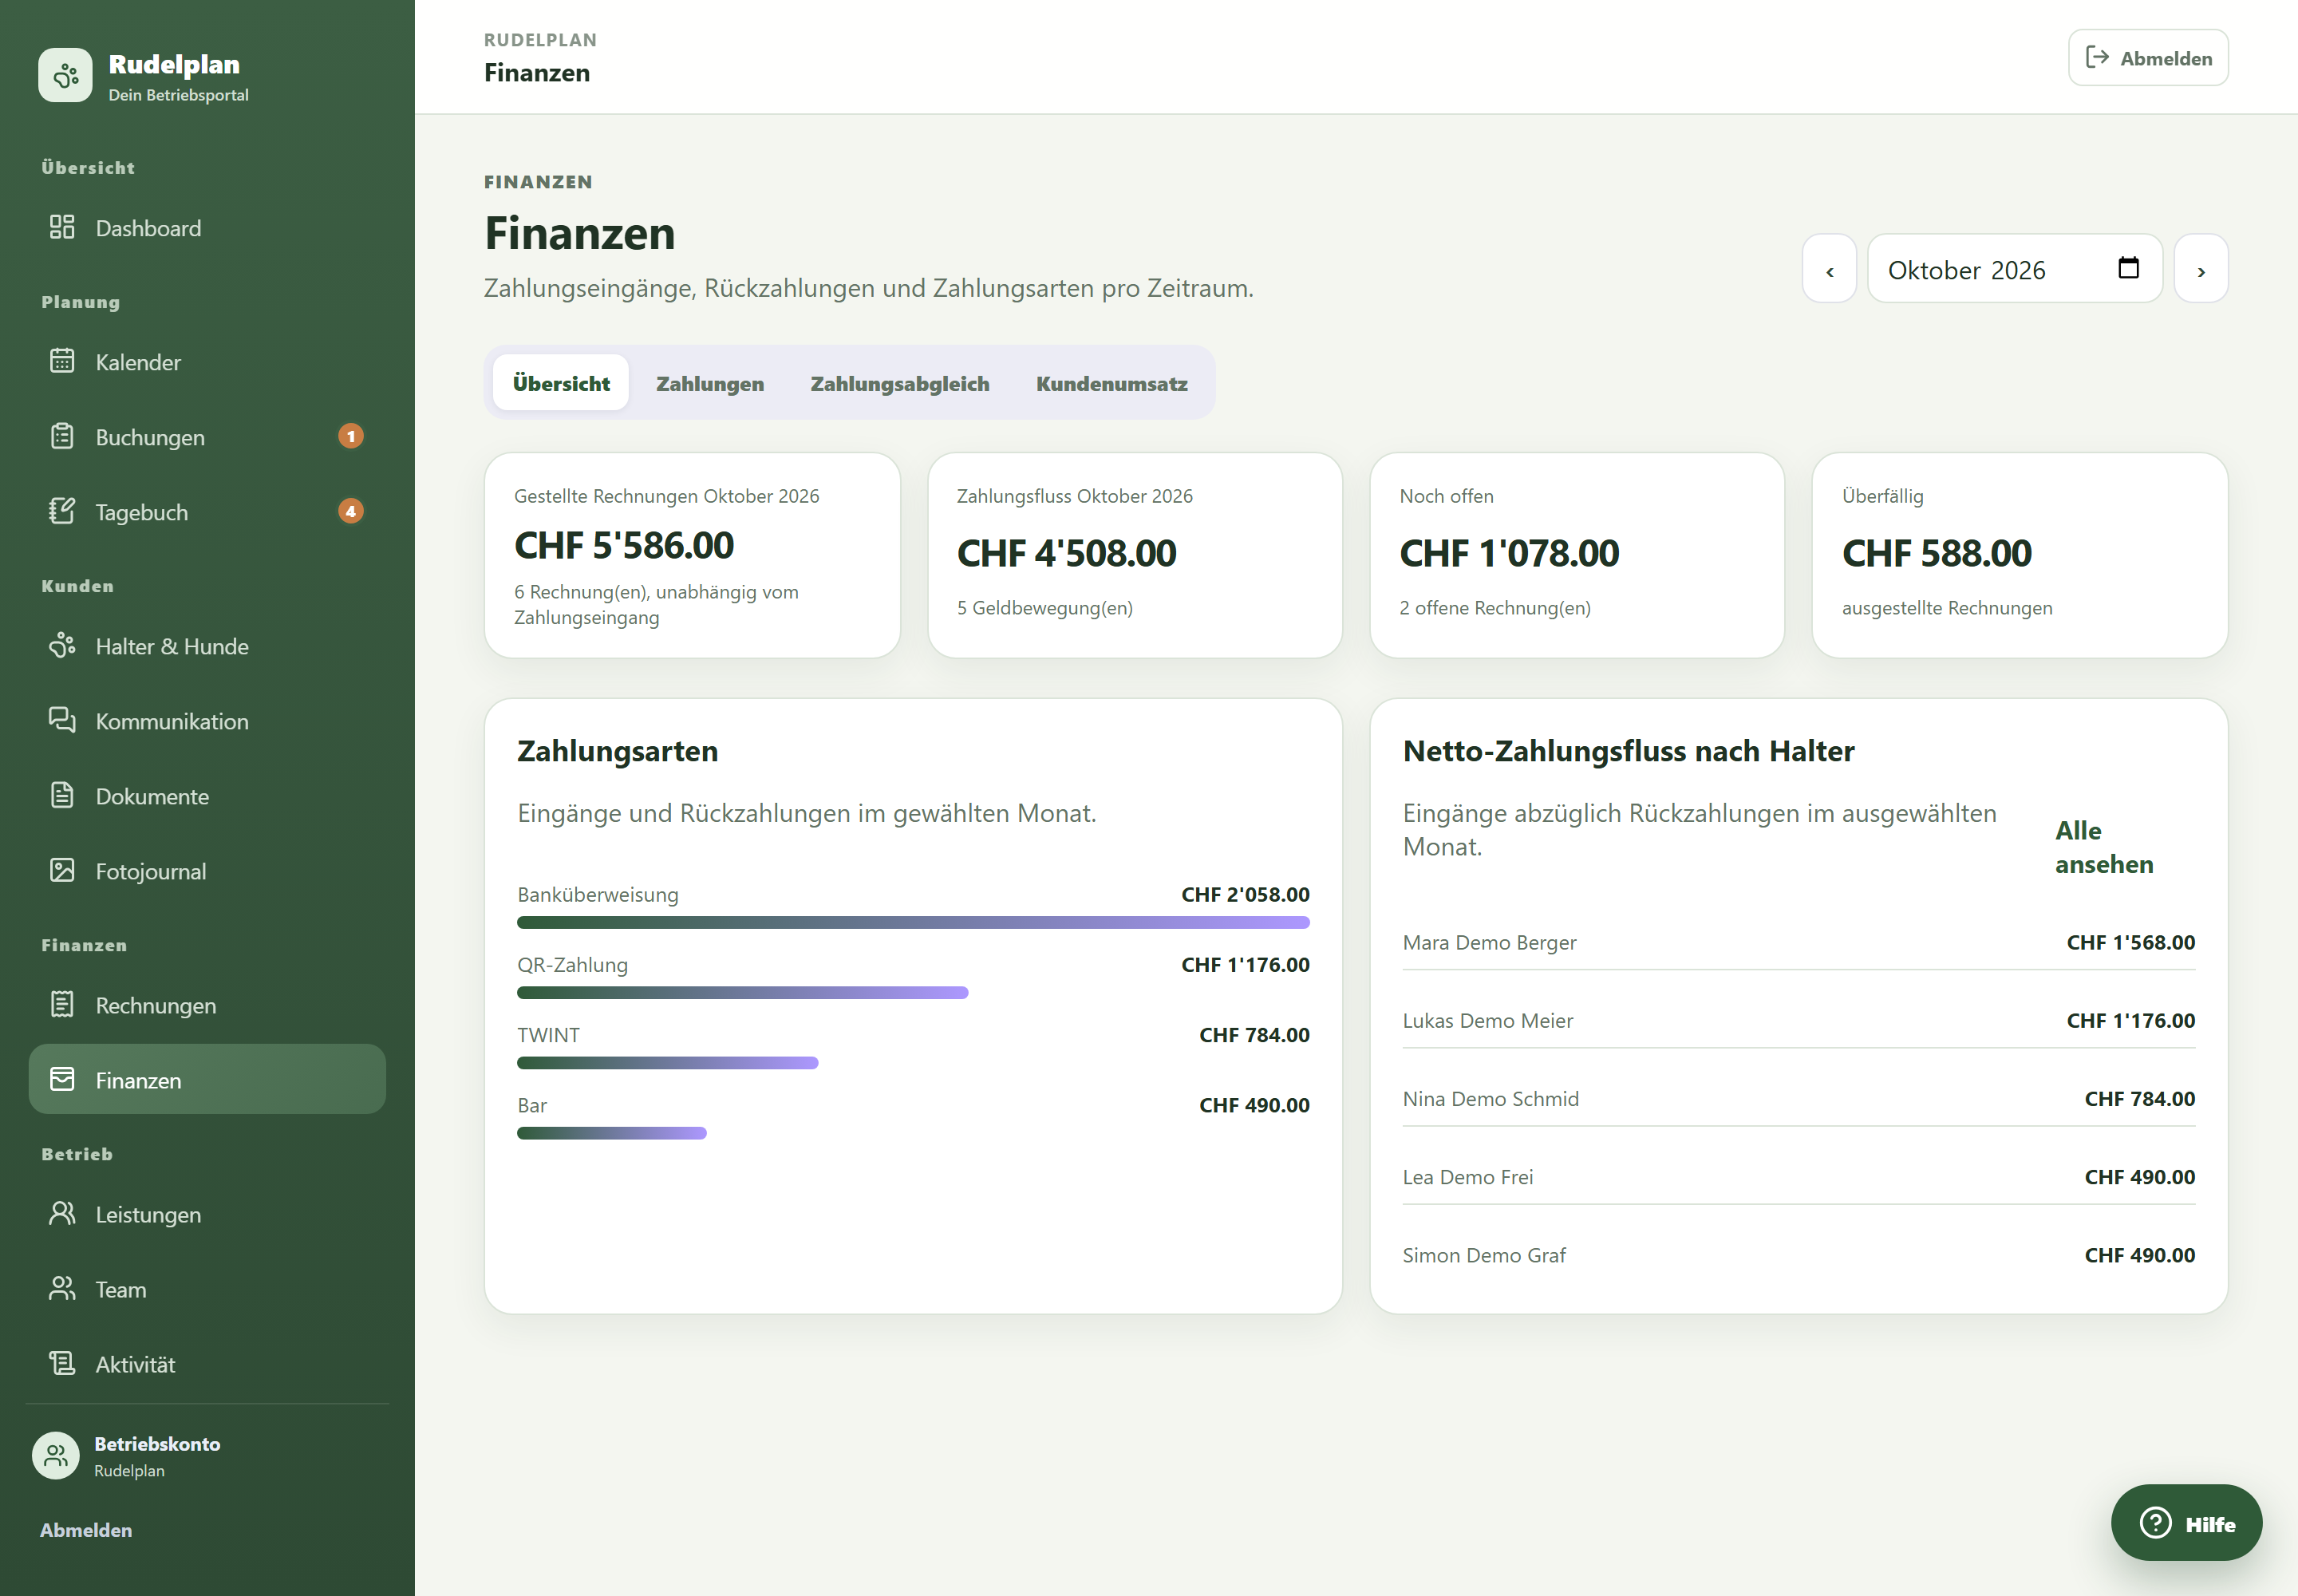Click the Abmelden button in top bar
The height and width of the screenshot is (1596, 2298).
[x=2148, y=58]
